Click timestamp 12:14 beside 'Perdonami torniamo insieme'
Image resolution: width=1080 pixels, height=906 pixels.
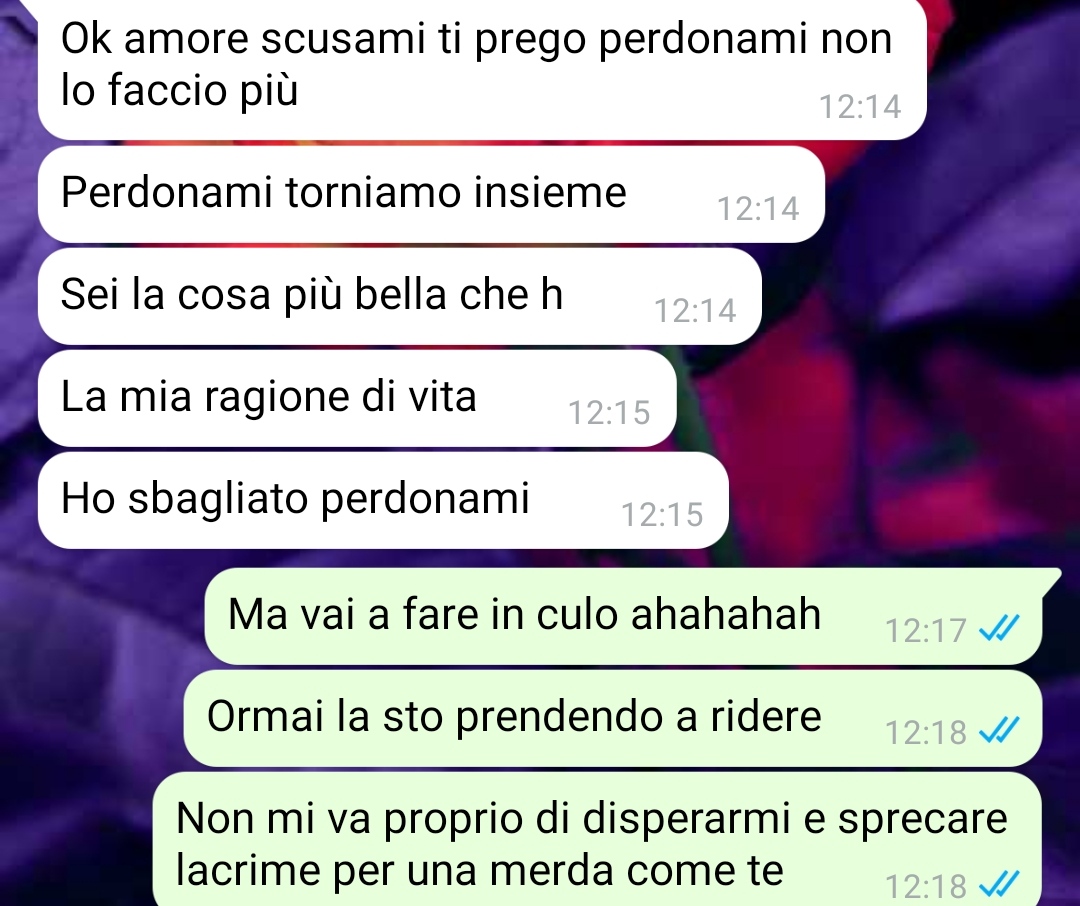758,209
